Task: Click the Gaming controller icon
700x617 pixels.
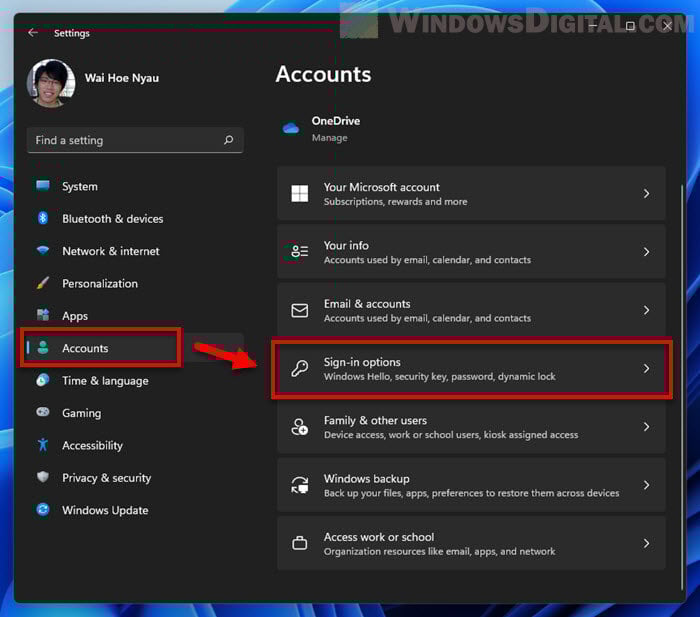Action: tap(43, 412)
